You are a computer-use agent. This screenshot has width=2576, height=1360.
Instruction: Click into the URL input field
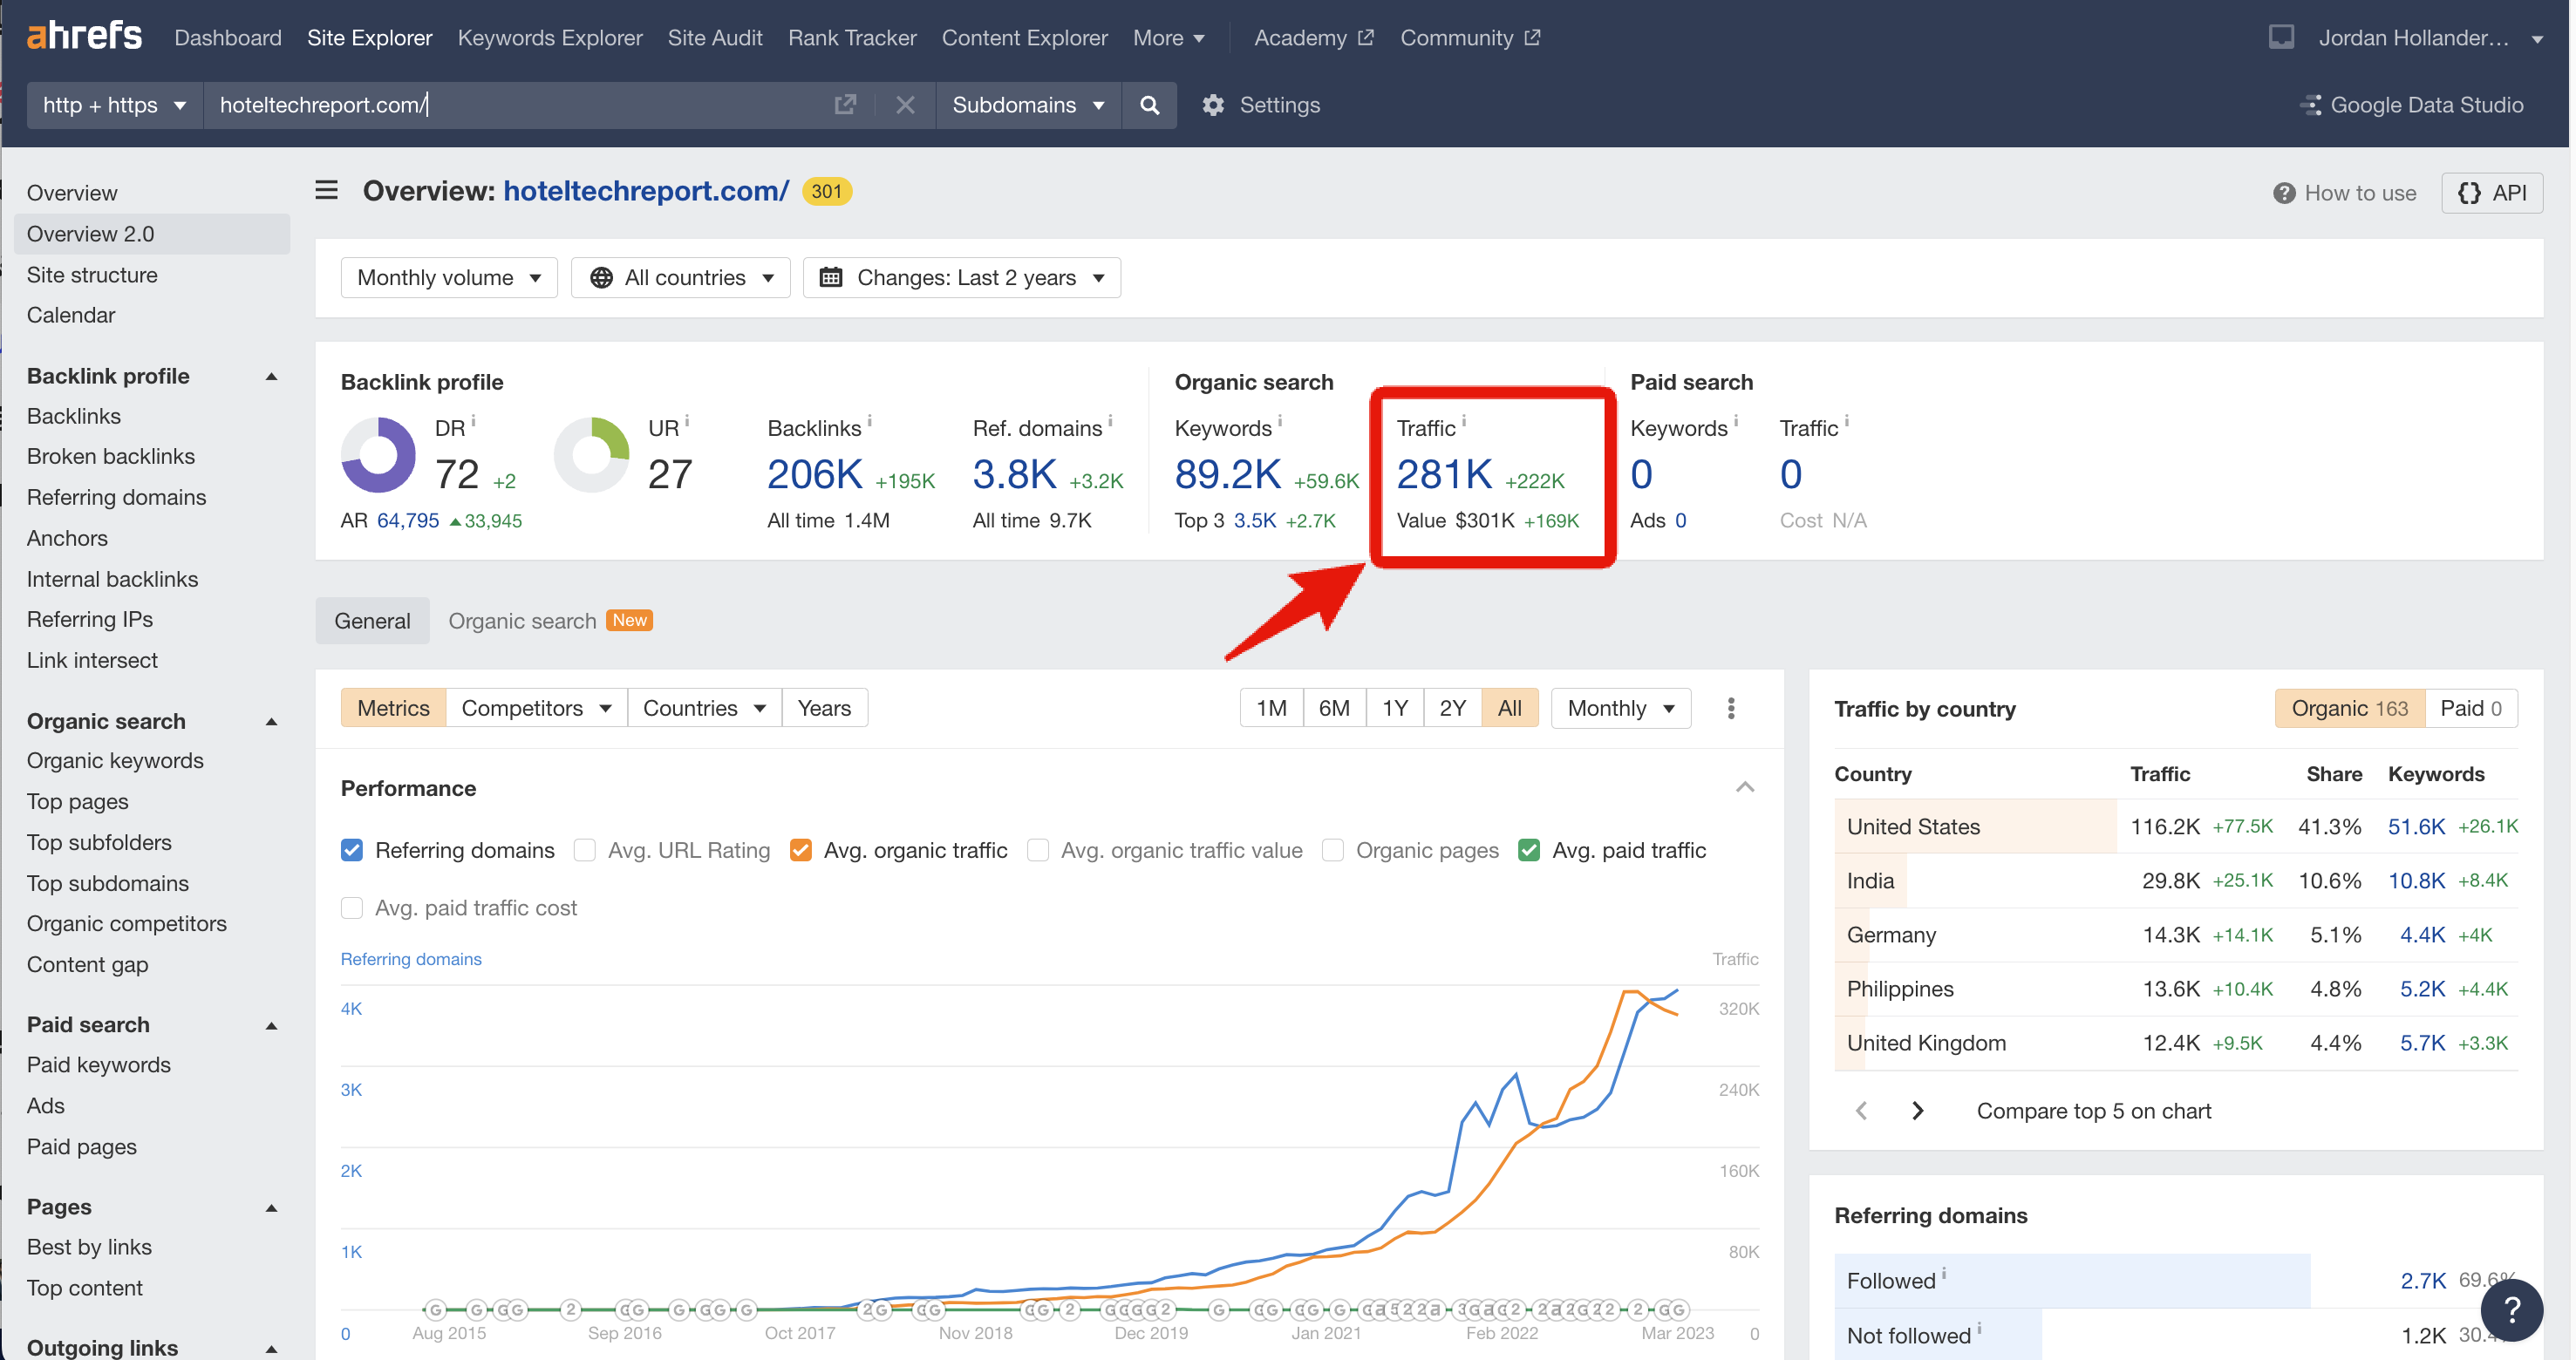coord(520,105)
